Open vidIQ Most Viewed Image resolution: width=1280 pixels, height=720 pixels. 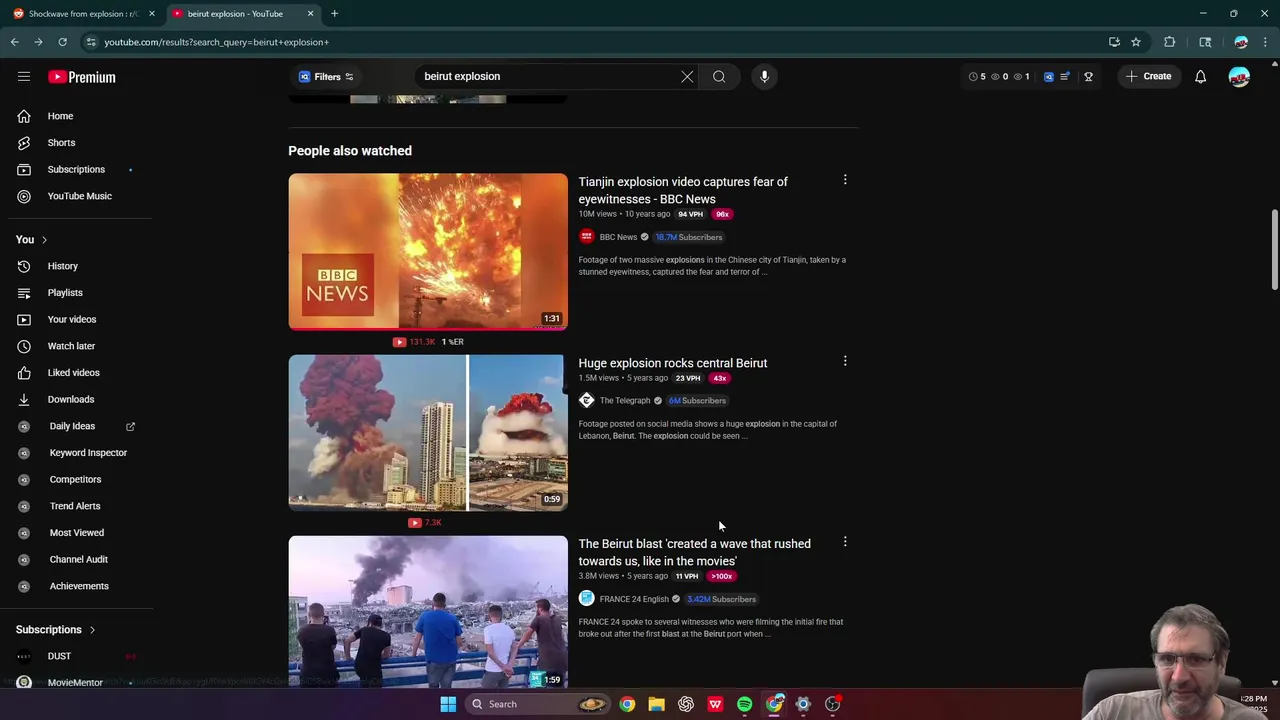coord(76,533)
